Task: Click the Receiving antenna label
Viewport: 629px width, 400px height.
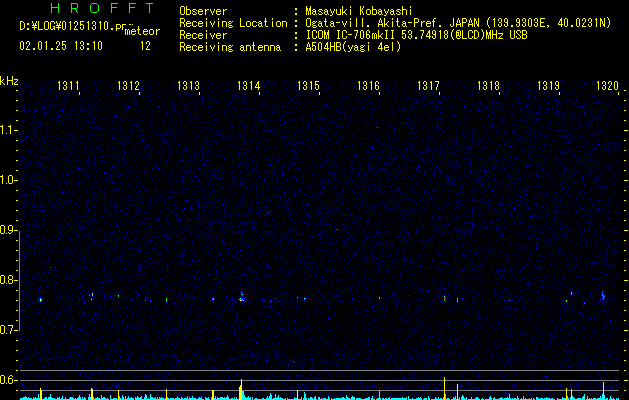Action: 230,47
